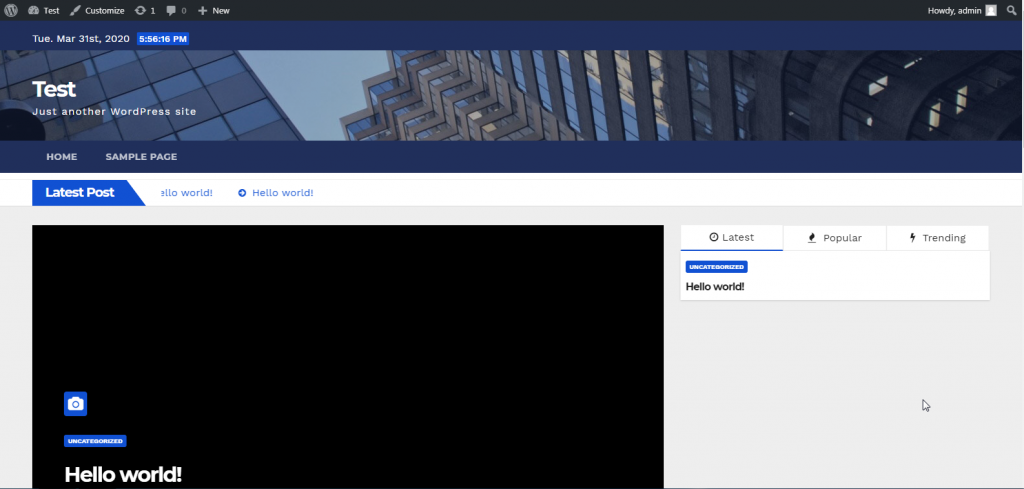Image resolution: width=1024 pixels, height=489 pixels.
Task: Open Hello world! post in sidebar widget
Action: (x=715, y=287)
